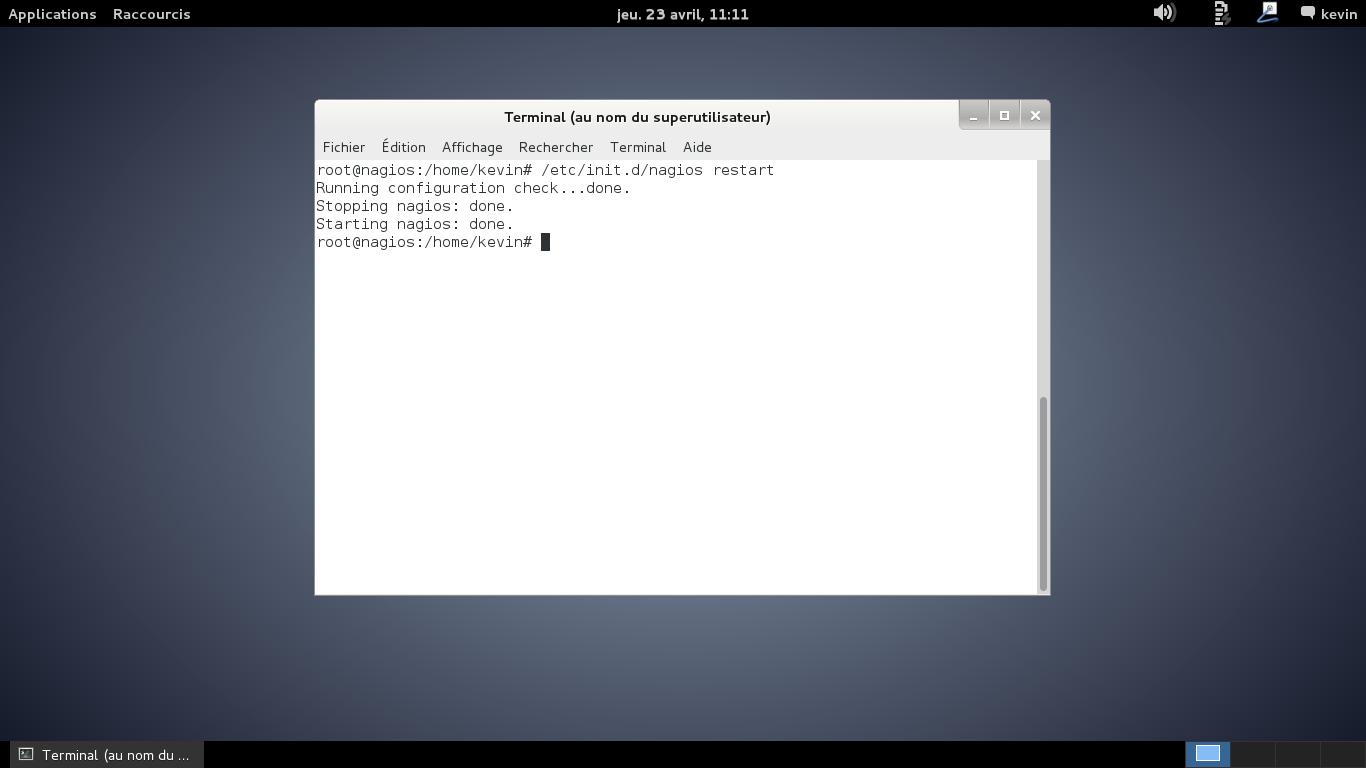Open the clock calendar jeu. 23 avril
The width and height of the screenshot is (1366, 768).
683,14
